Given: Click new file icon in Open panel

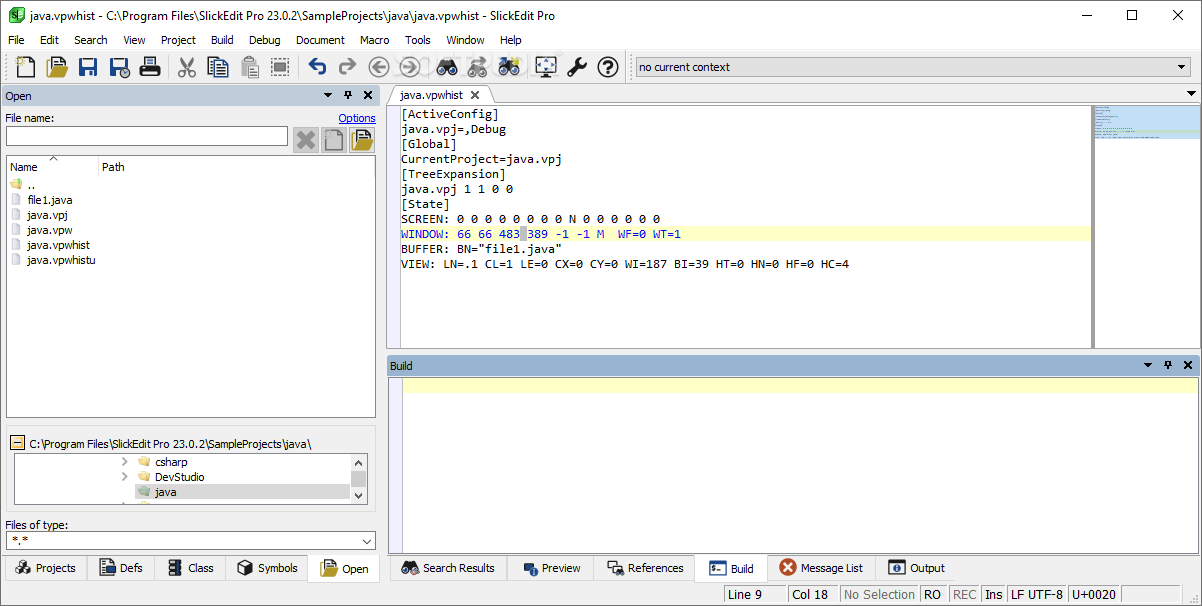Looking at the screenshot, I should point(333,140).
